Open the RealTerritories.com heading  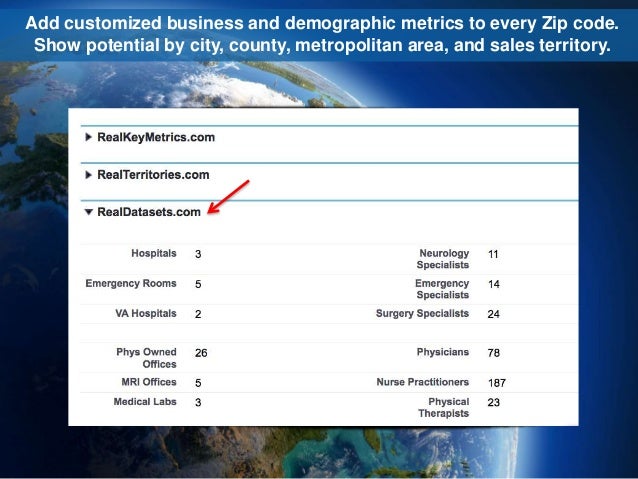[x=153, y=175]
